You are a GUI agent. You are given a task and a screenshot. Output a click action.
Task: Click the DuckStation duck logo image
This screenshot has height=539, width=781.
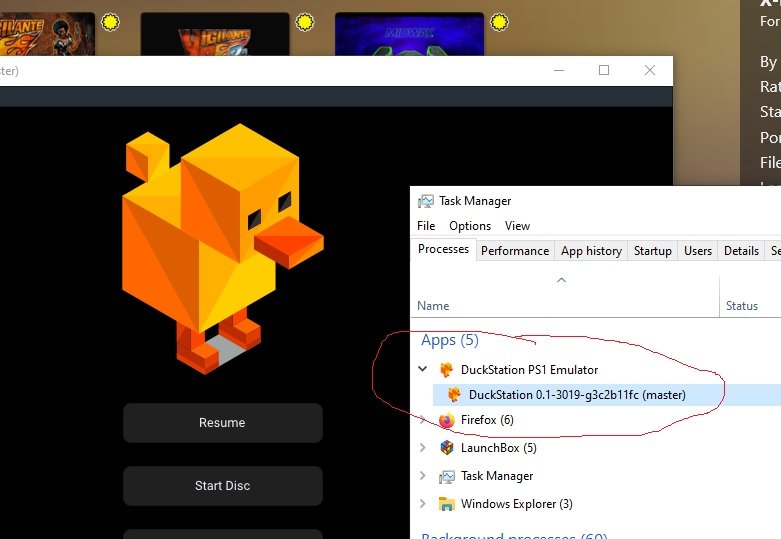[223, 249]
